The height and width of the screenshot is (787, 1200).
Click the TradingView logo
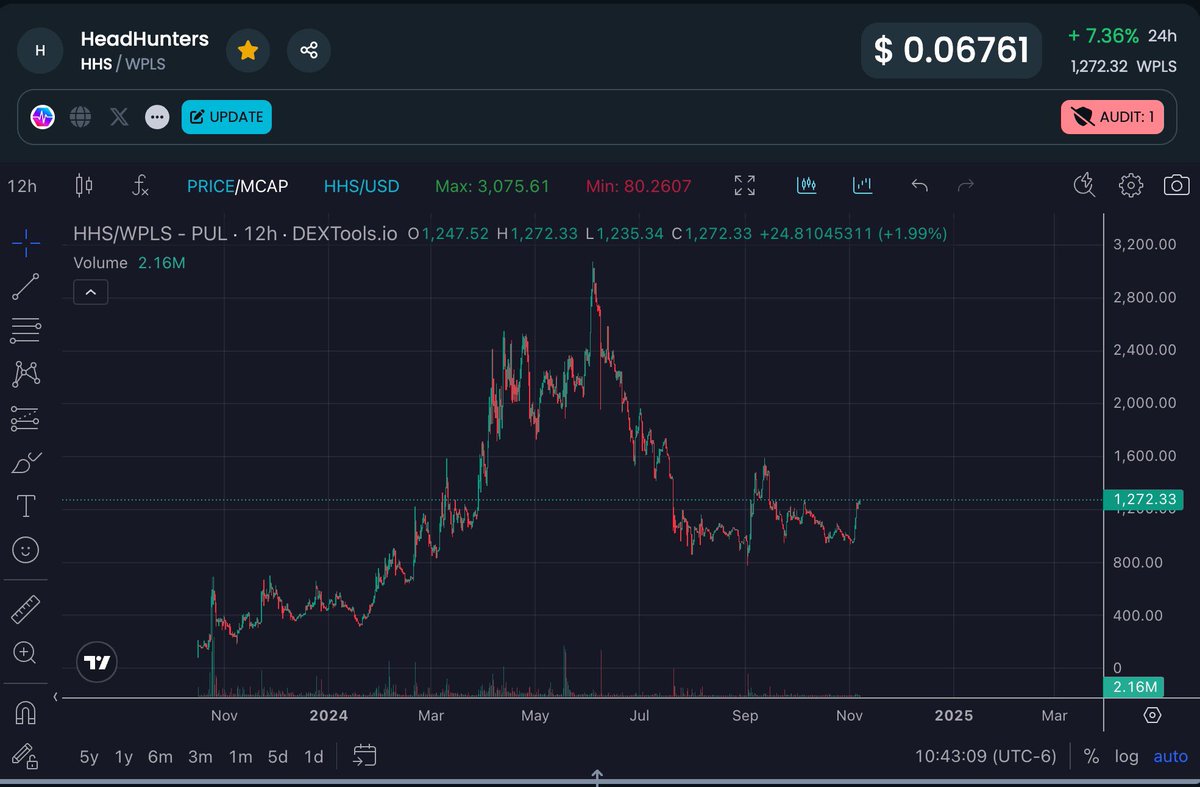[x=98, y=662]
